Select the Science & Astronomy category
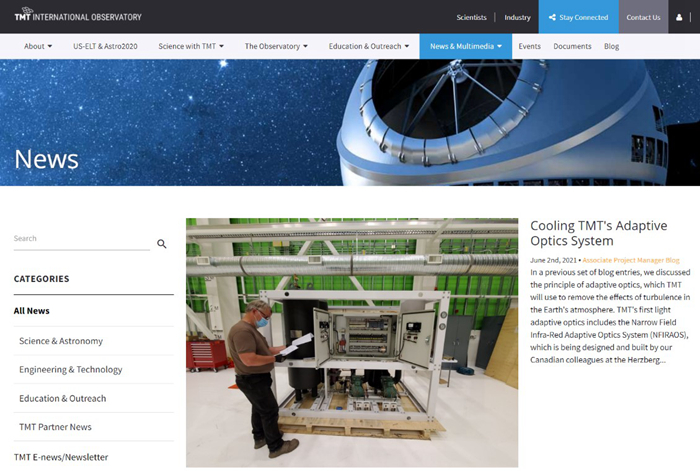 pos(61,341)
